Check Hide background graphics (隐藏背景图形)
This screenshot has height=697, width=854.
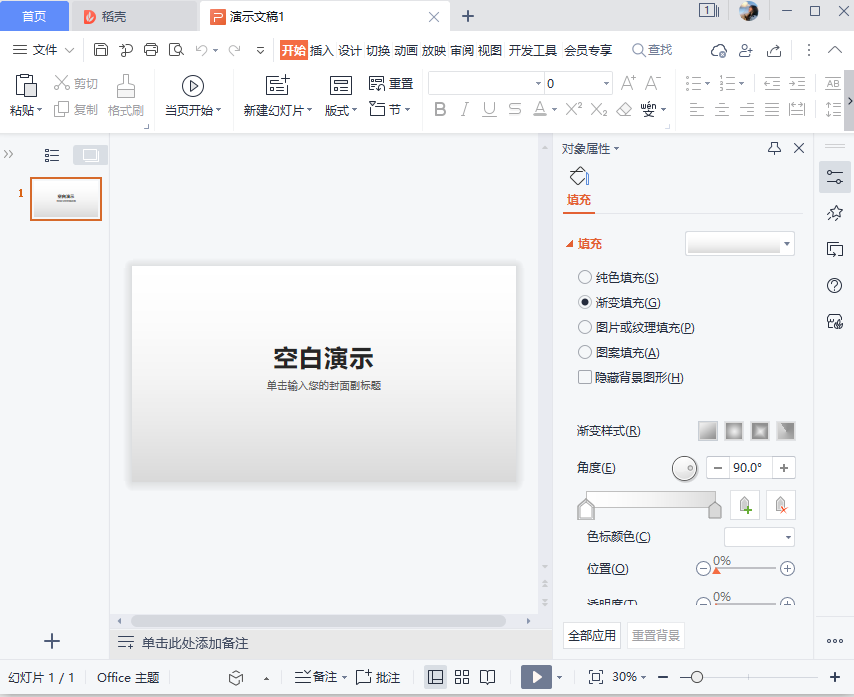click(x=584, y=377)
